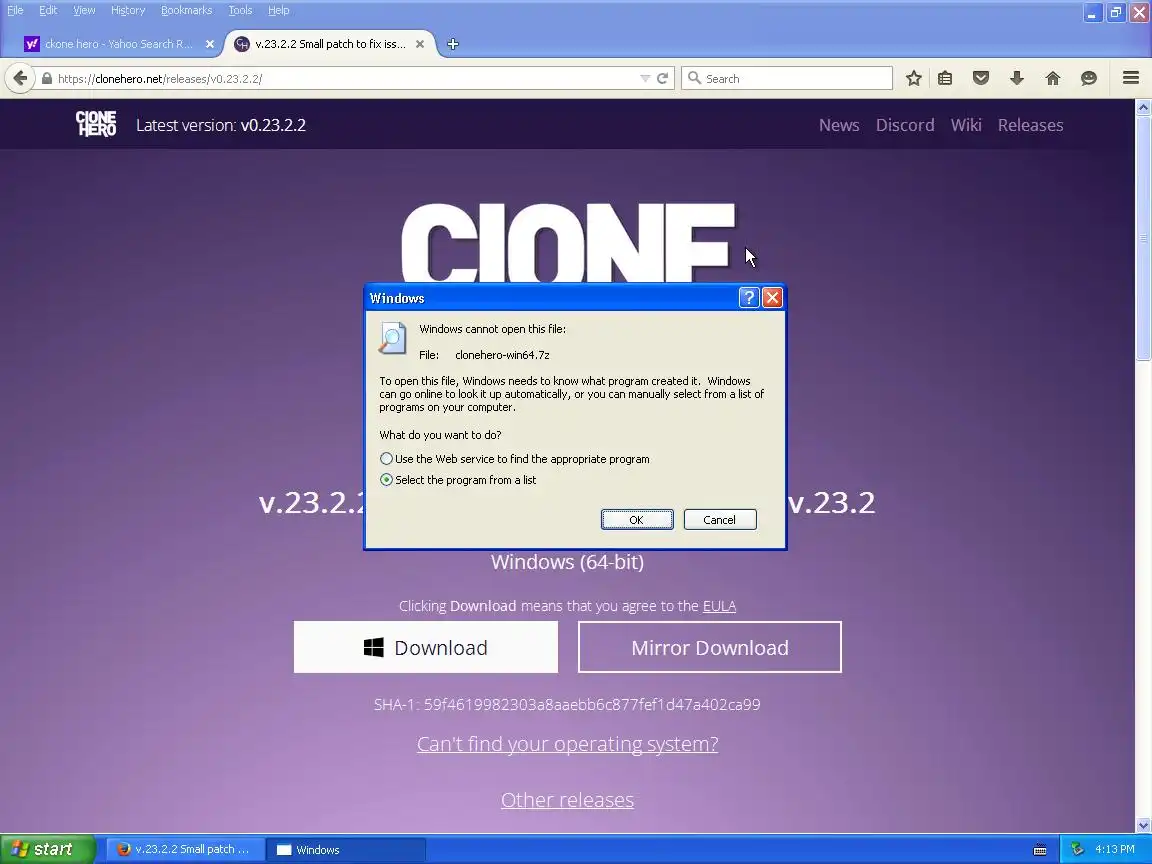Open the Wiki link
This screenshot has height=864, width=1152.
[x=966, y=125]
